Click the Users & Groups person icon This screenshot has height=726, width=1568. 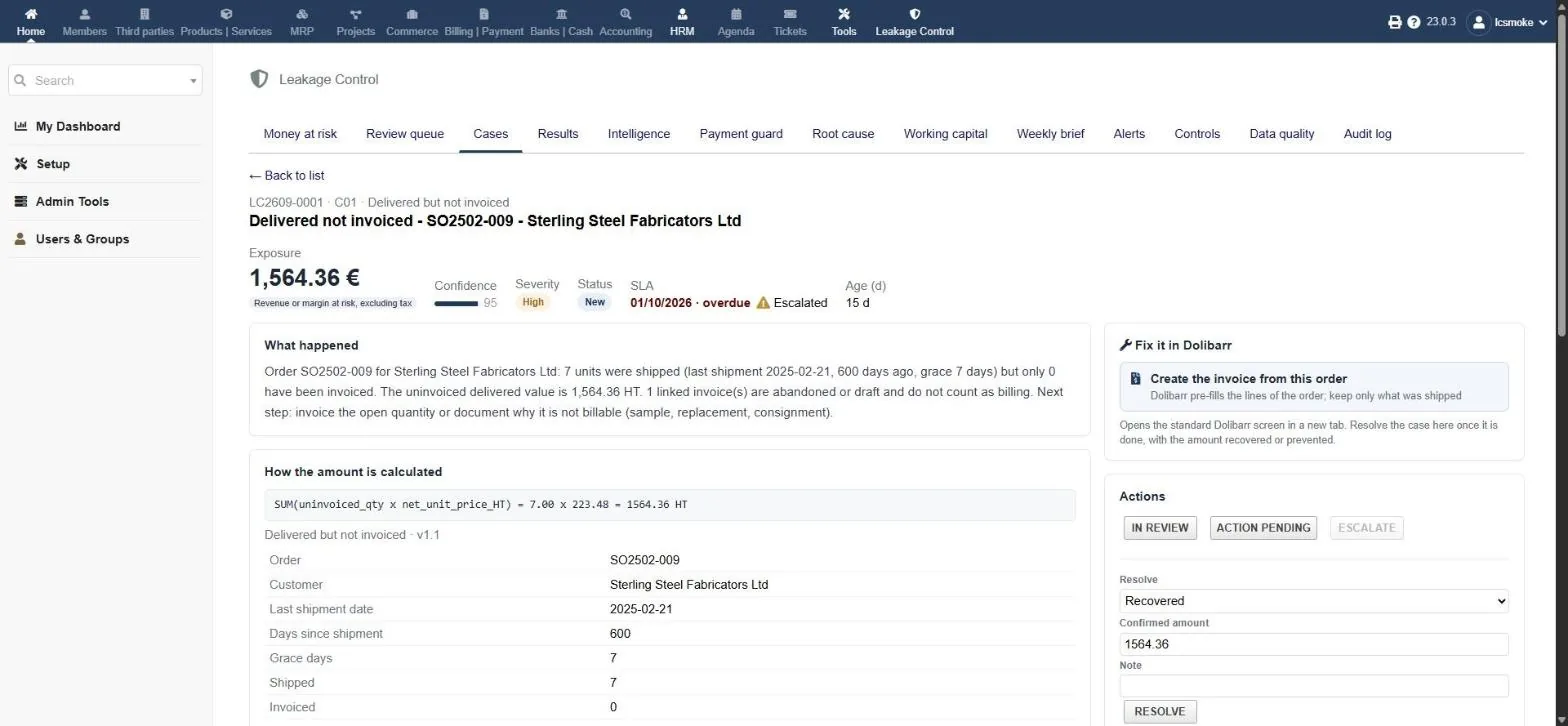click(21, 239)
